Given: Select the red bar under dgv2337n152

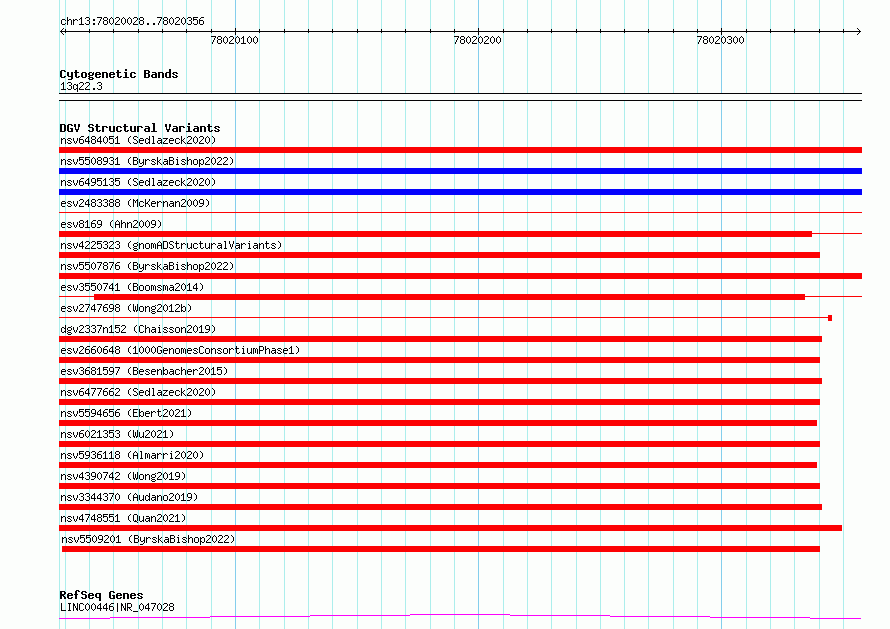Looking at the screenshot, I should [x=440, y=339].
